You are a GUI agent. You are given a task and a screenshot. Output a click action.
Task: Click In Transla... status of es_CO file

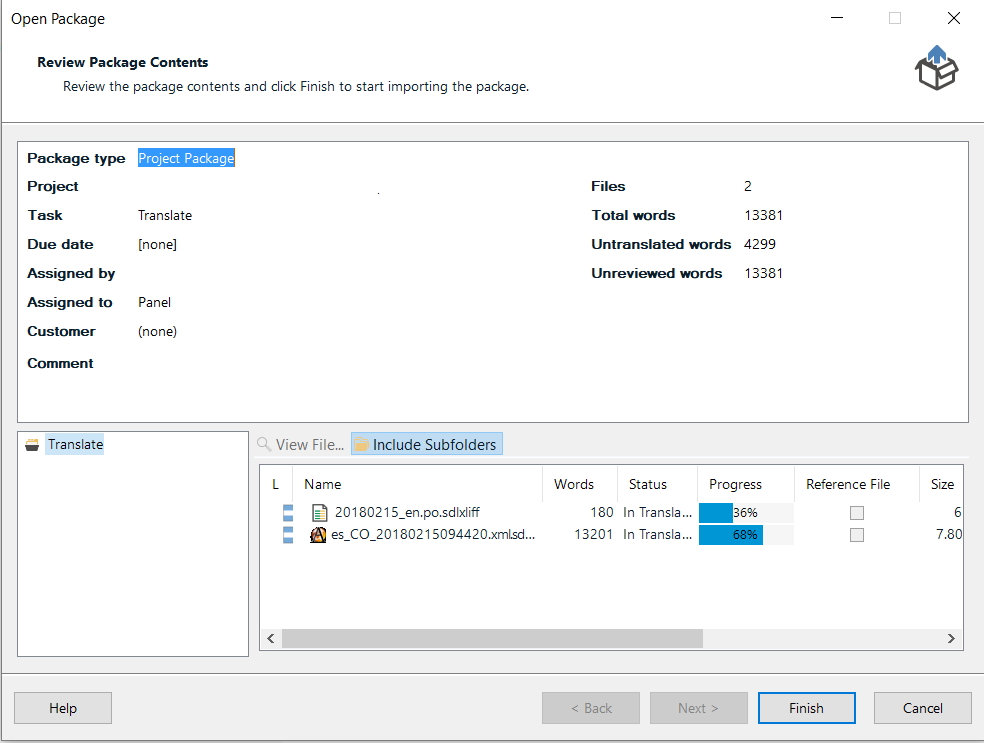(x=657, y=535)
